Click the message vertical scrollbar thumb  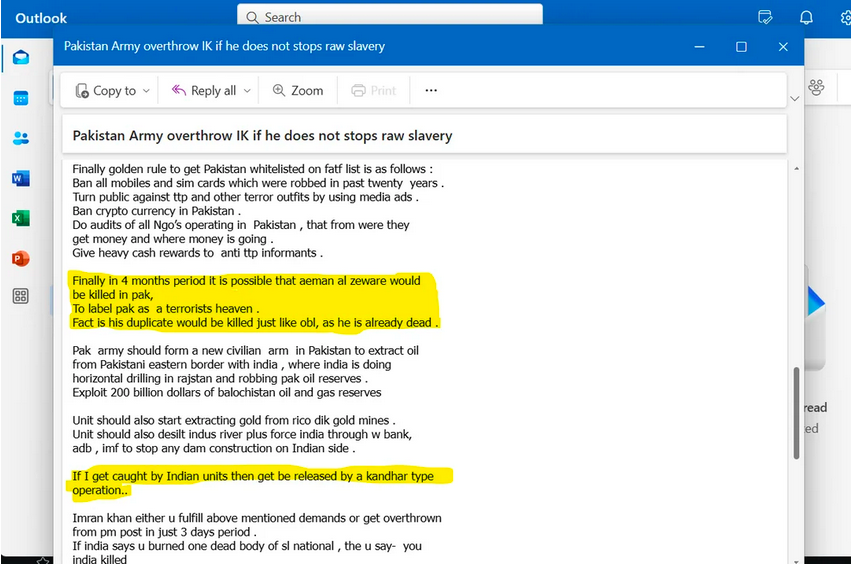click(796, 412)
